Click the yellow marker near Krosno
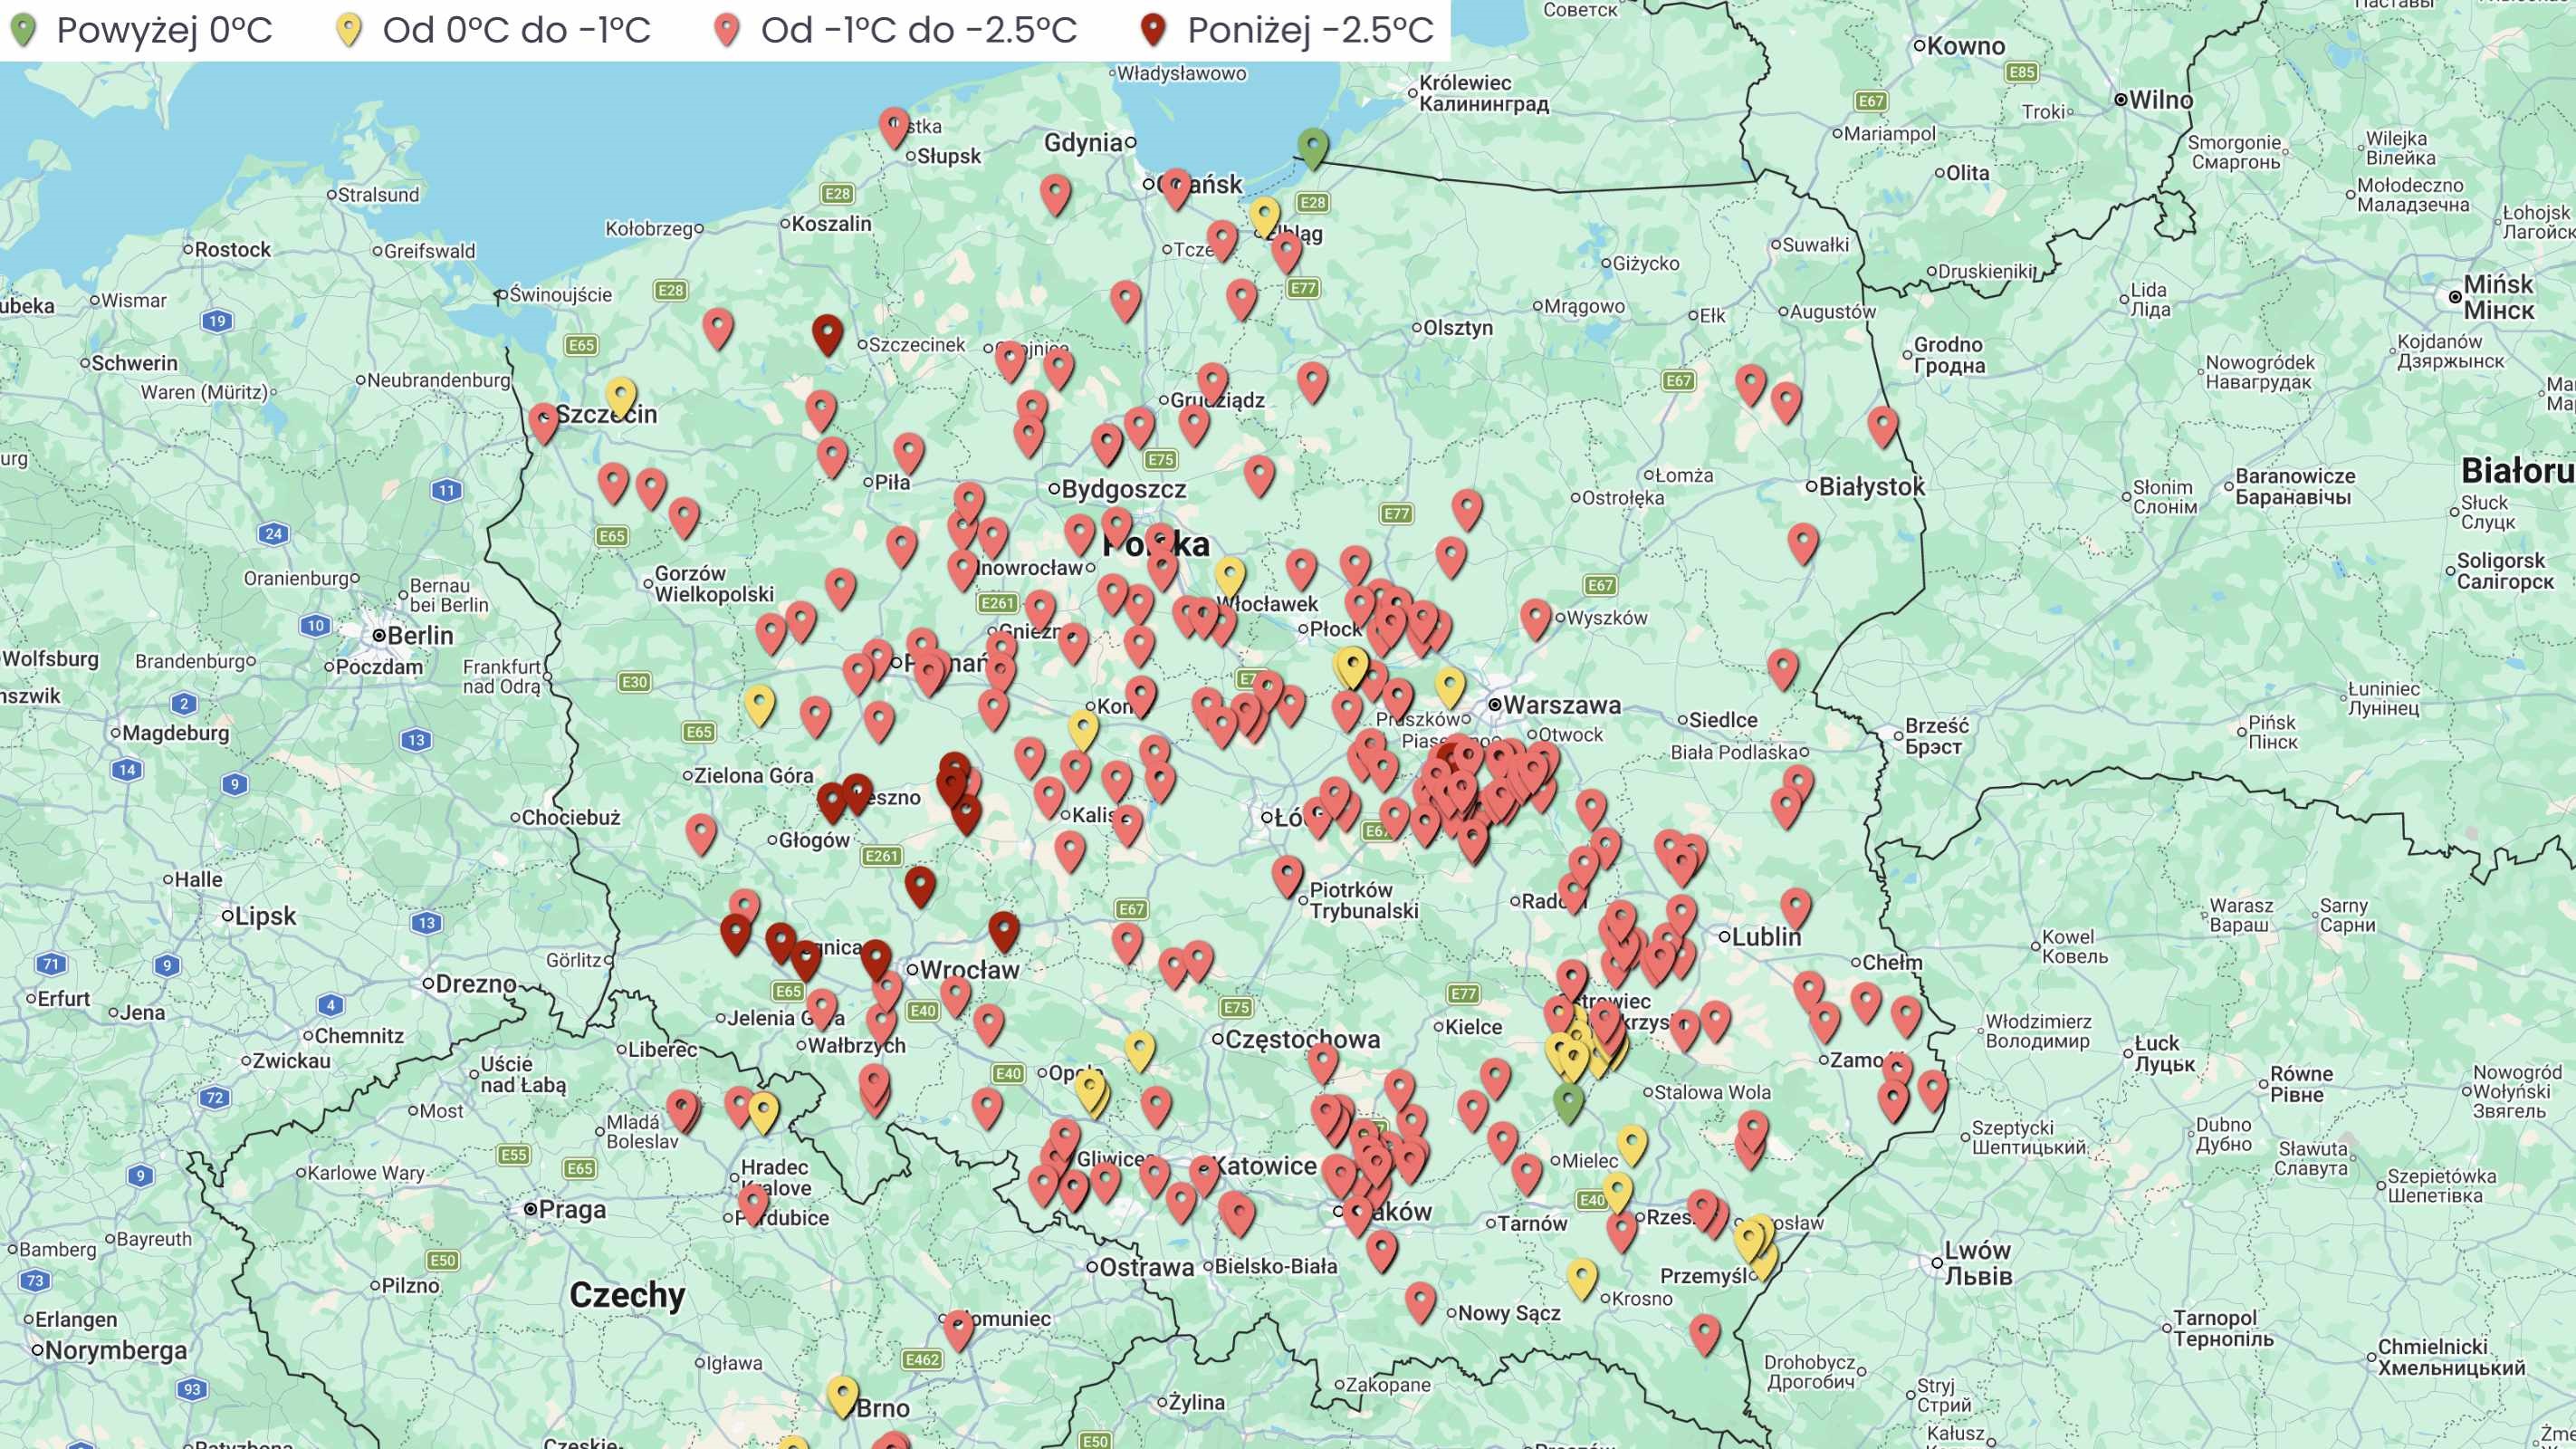 (1581, 1276)
